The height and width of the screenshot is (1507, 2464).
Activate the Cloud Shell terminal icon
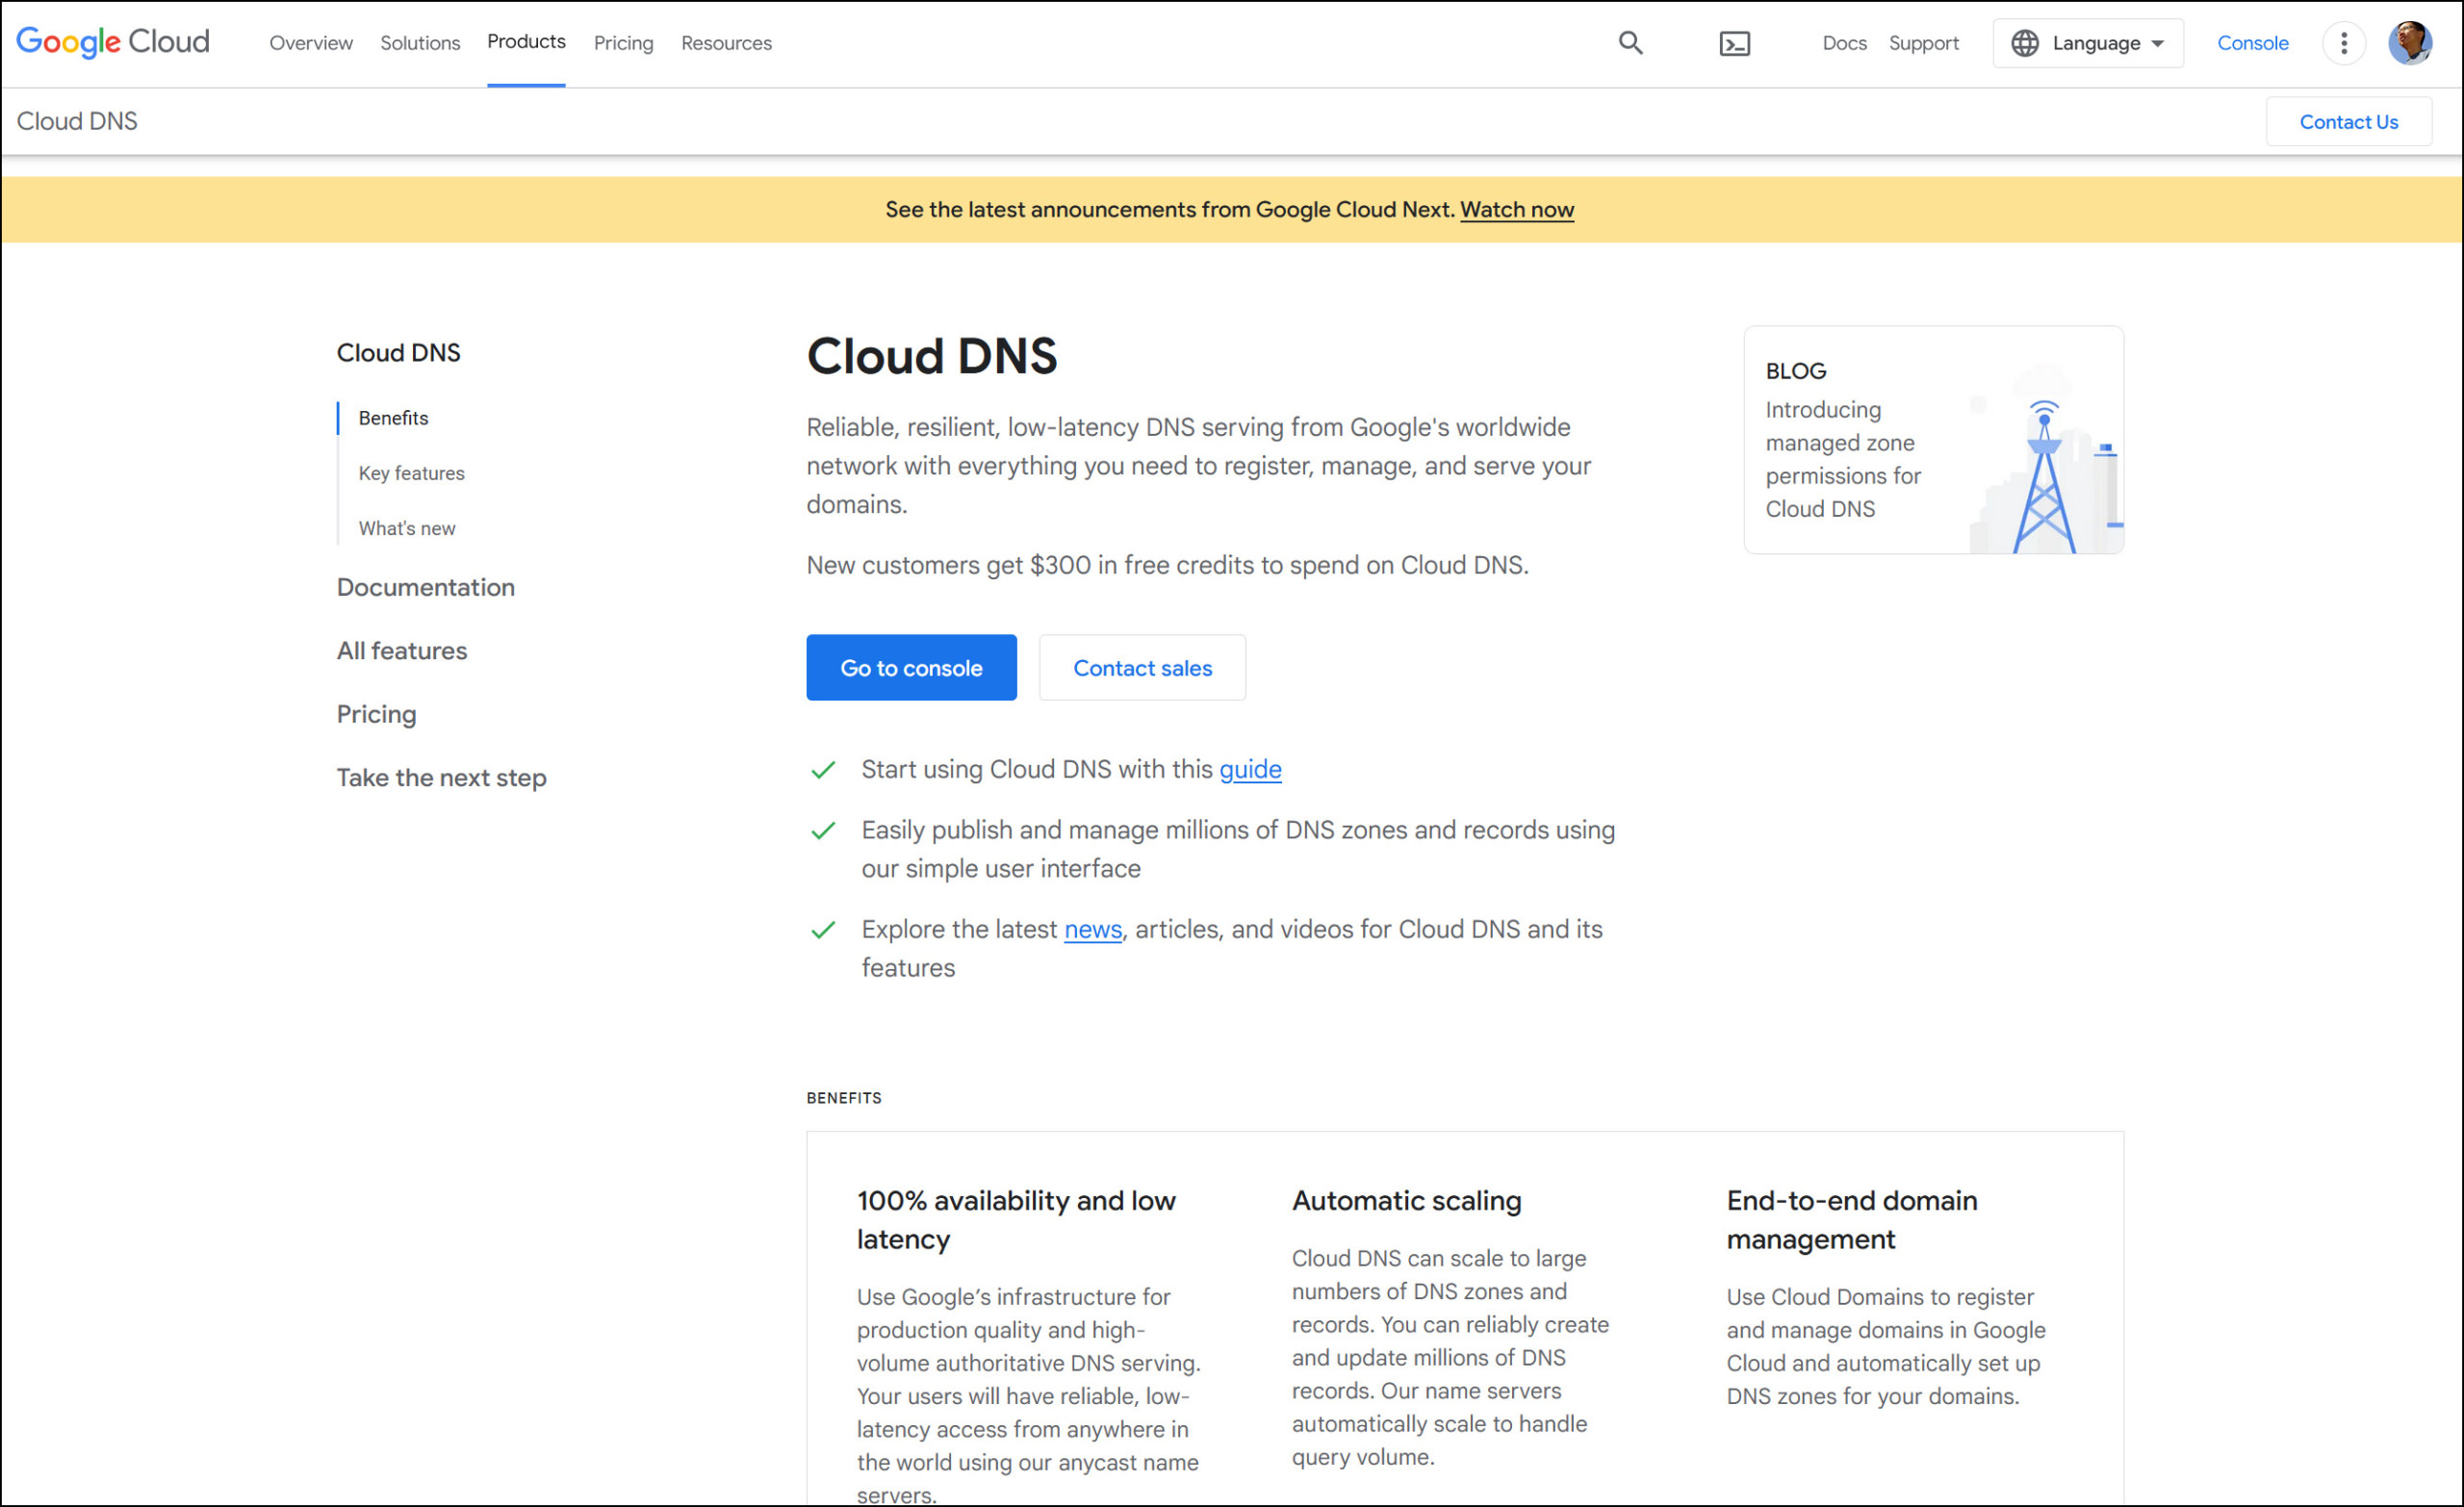[x=1735, y=43]
